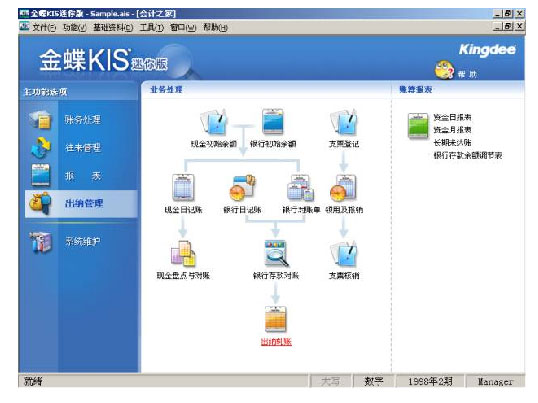Launch 银行存款对账 magnifier icon
Viewport: 538px width, 403px height.
point(276,254)
